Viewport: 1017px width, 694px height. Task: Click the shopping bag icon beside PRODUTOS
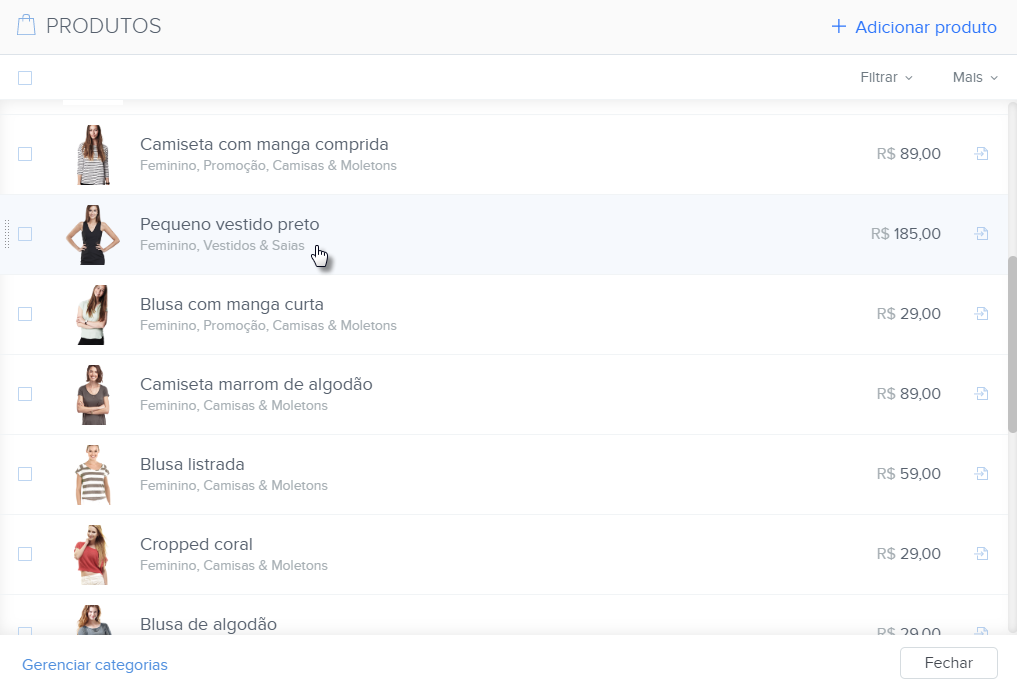[x=26, y=26]
